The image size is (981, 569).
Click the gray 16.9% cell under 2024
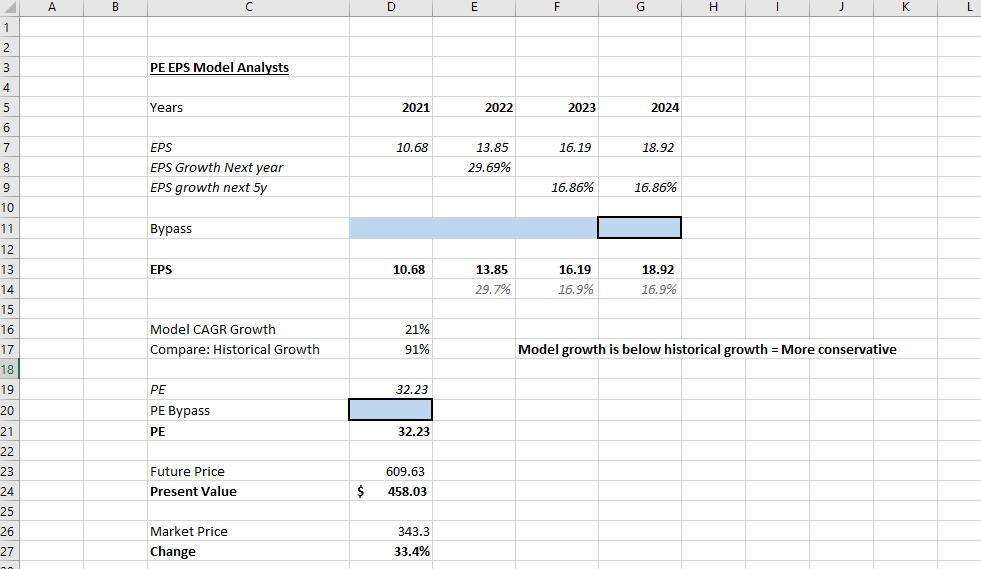(x=640, y=289)
